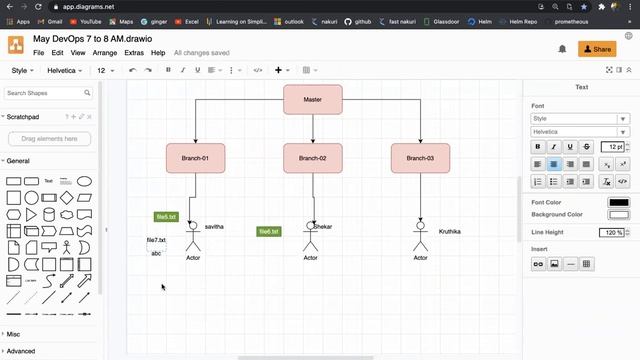Viewport: 640px width, 360px height.
Task: Insert image from the Insert row
Action: (554, 264)
